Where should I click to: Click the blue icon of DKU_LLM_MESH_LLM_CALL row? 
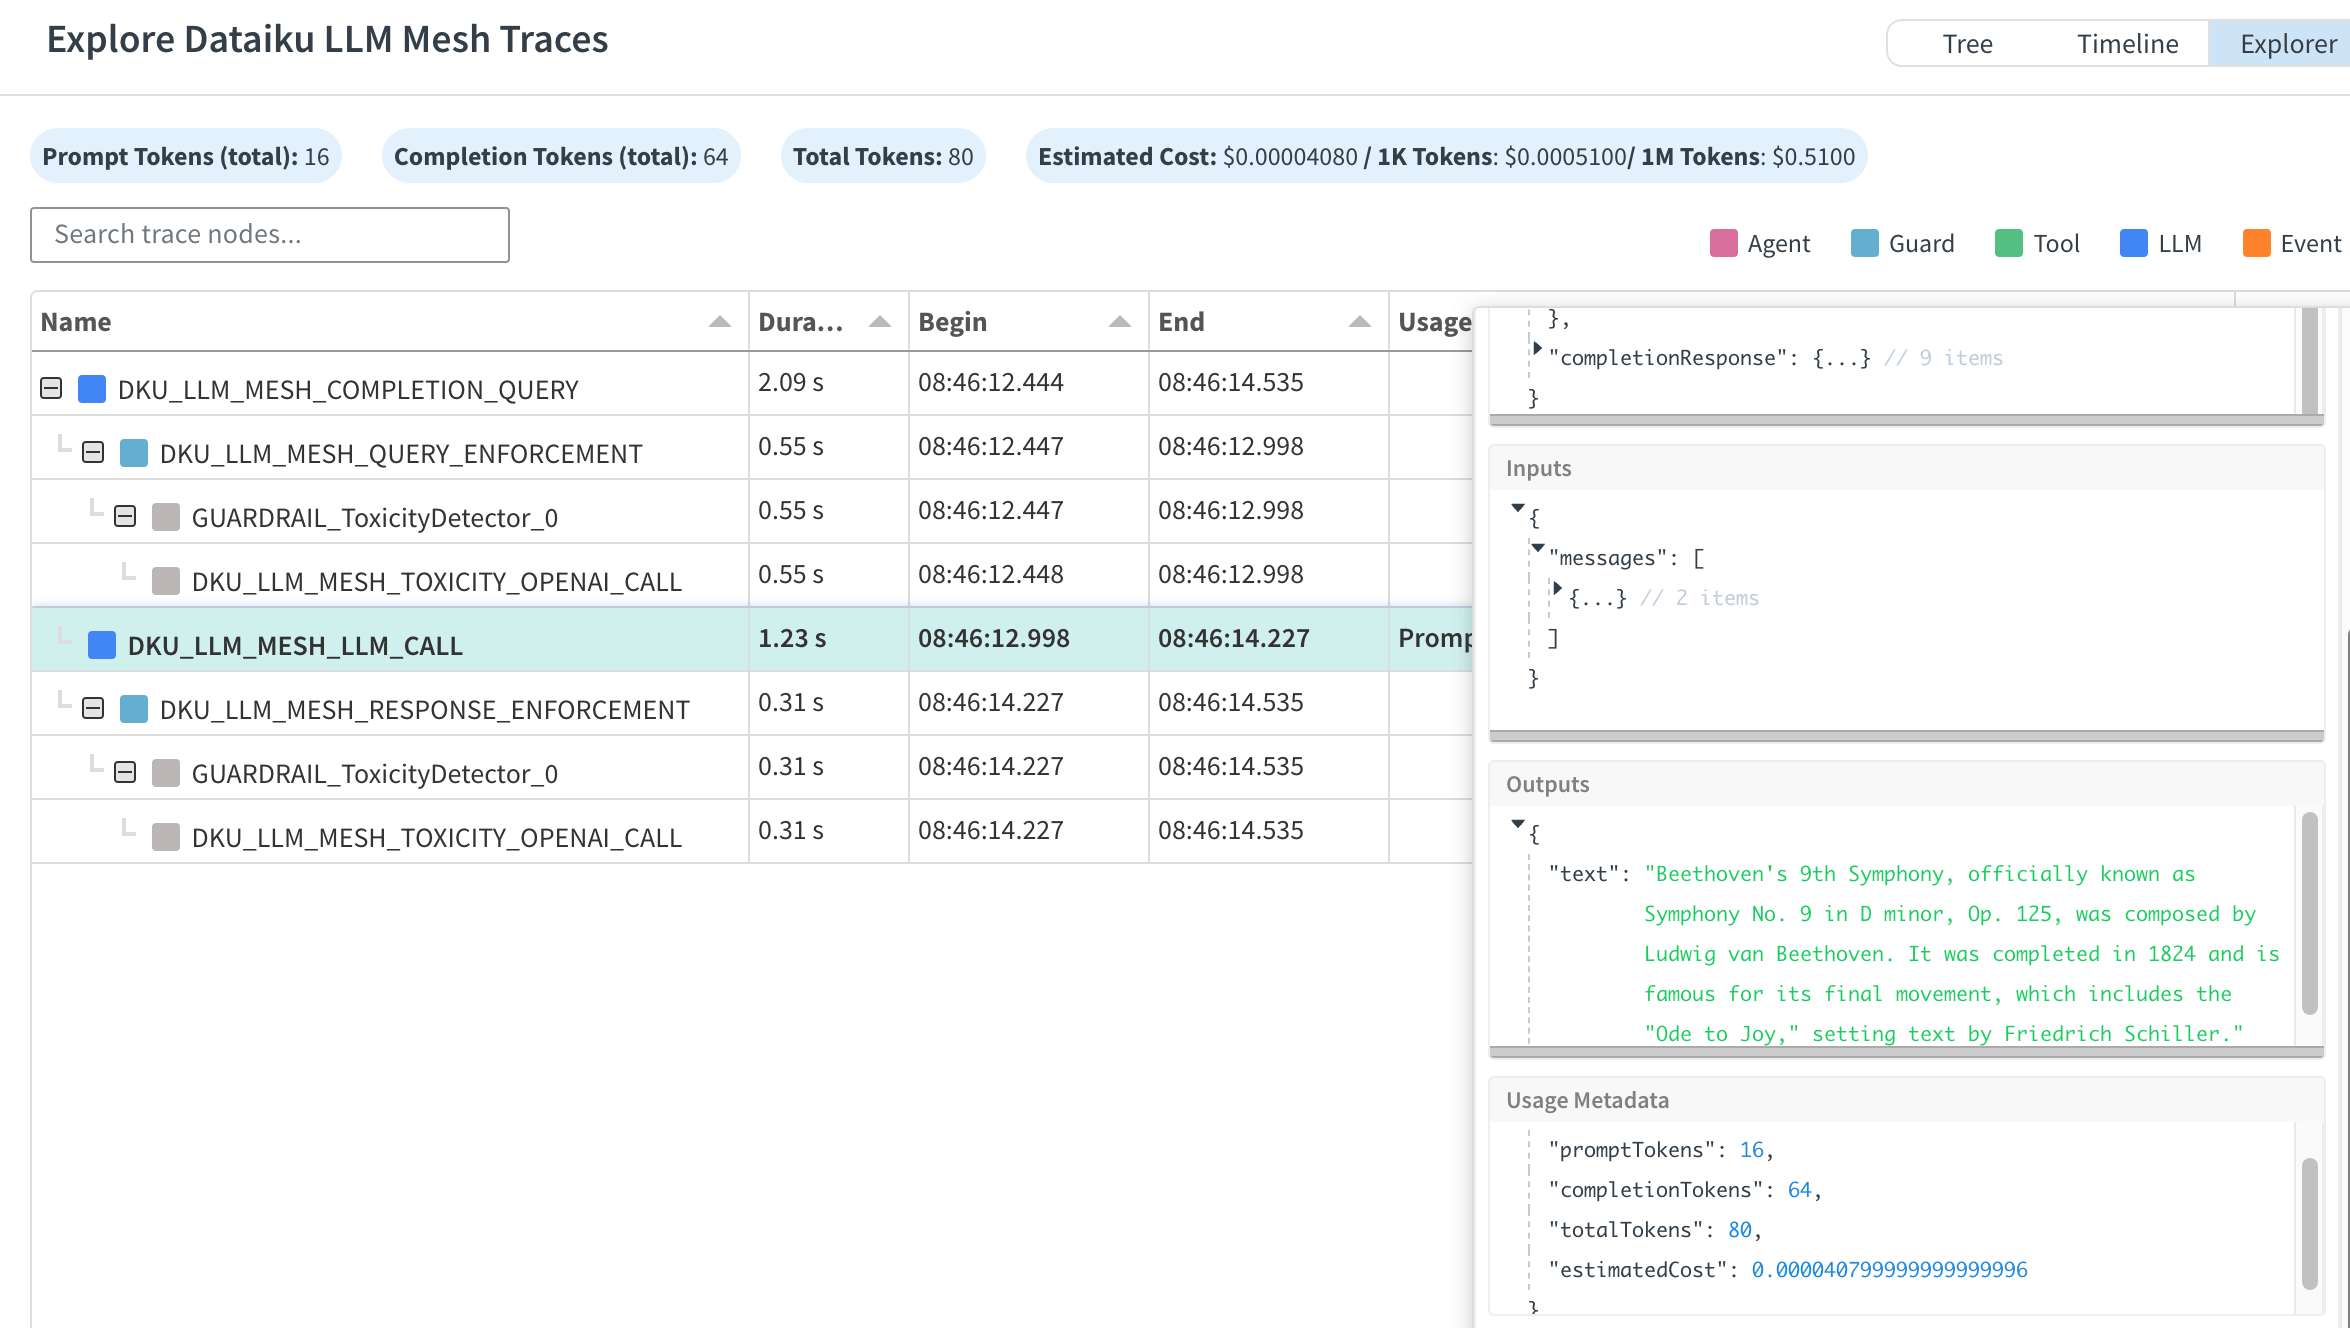[102, 644]
